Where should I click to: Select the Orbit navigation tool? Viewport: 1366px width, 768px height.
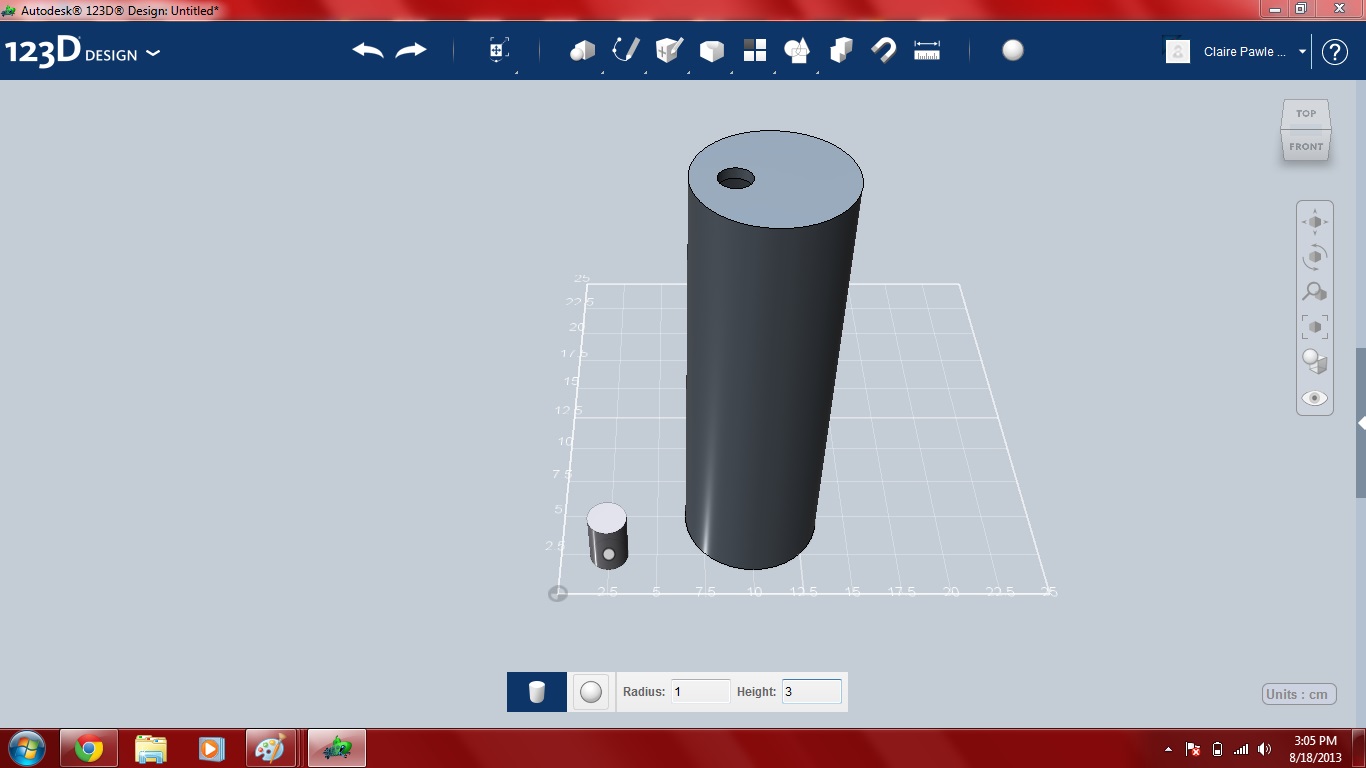point(1314,257)
